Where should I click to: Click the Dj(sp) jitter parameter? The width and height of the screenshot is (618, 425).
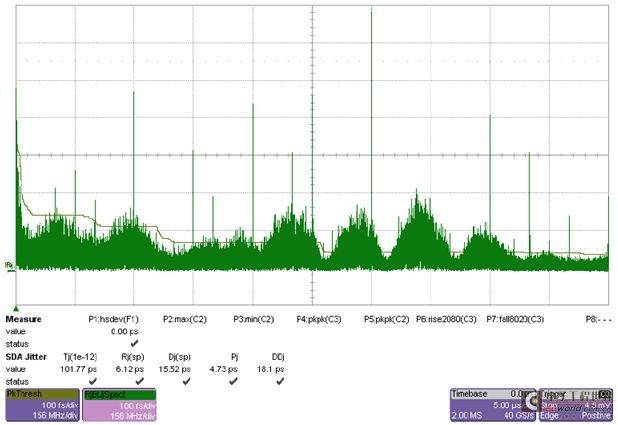pos(179,357)
